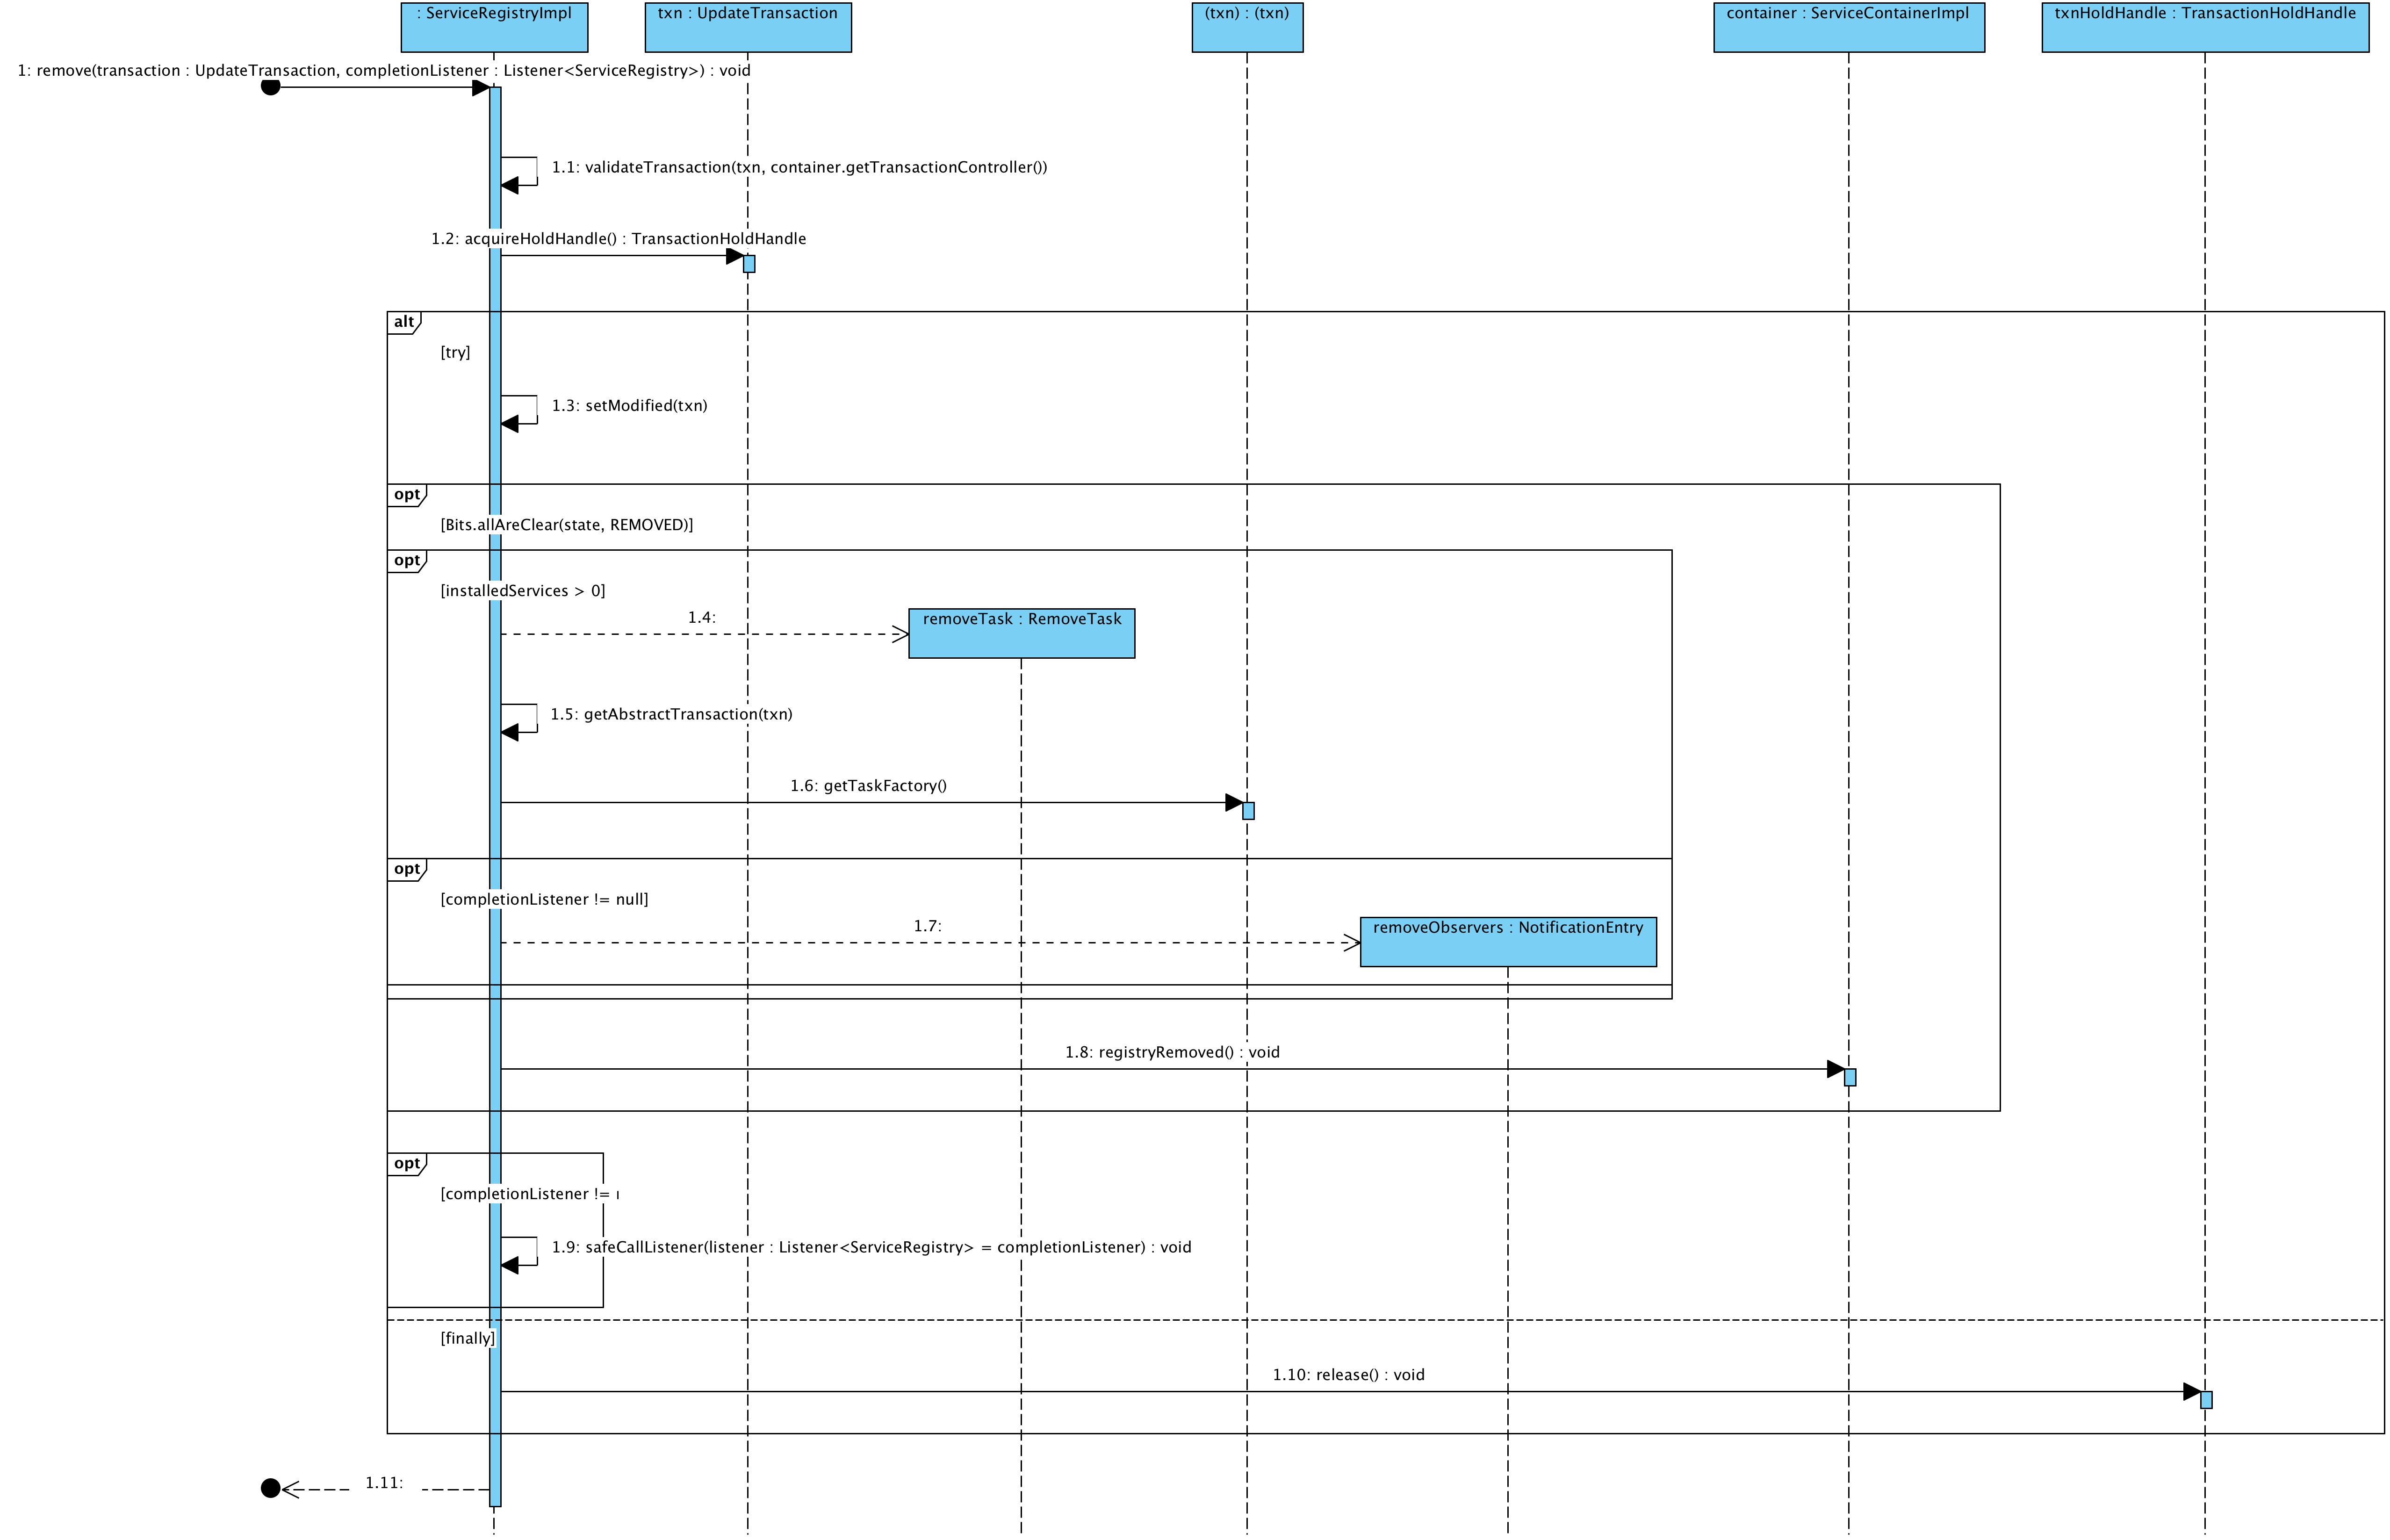
Task: Click the container : ServiceContainerImpl header
Action: [1848, 27]
